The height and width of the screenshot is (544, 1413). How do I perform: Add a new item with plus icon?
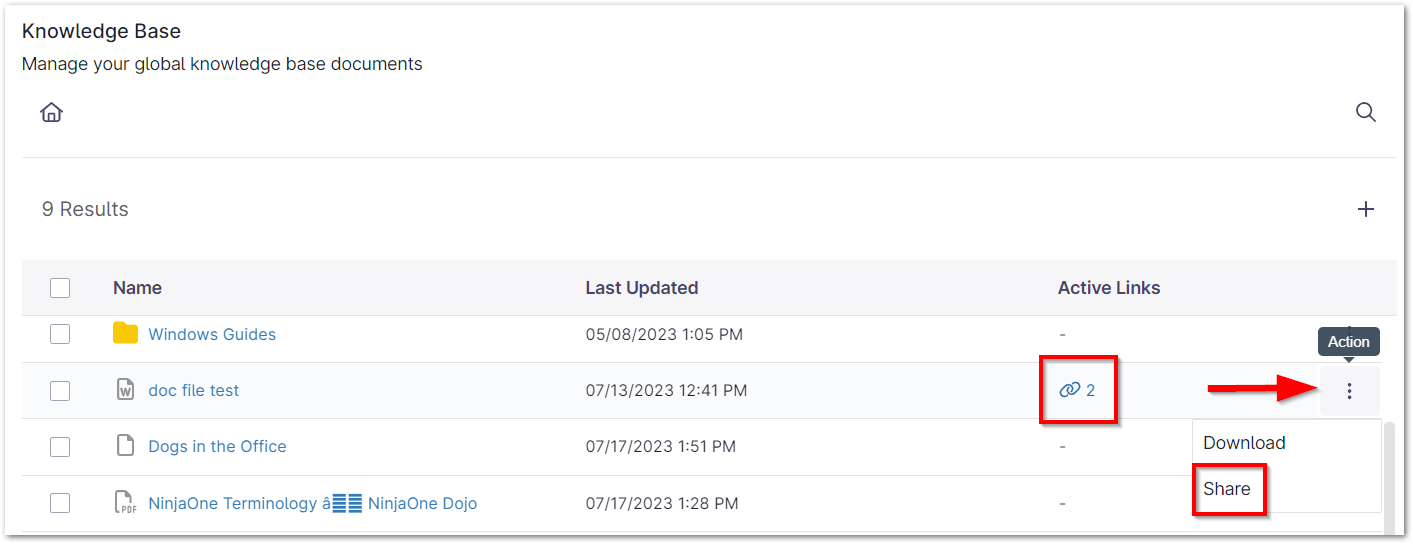click(x=1366, y=209)
